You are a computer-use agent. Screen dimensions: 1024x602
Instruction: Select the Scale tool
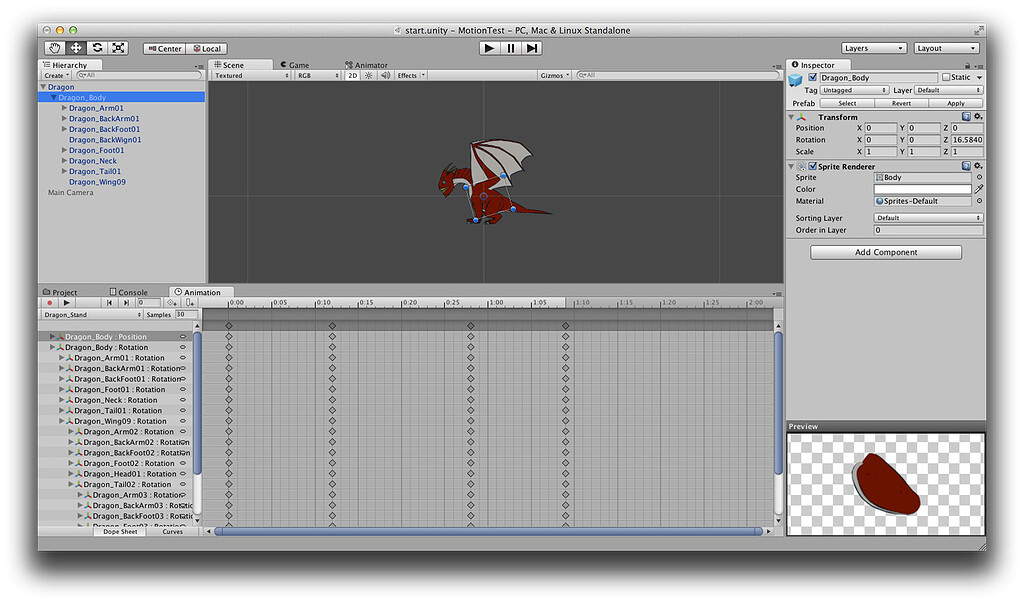pos(120,47)
